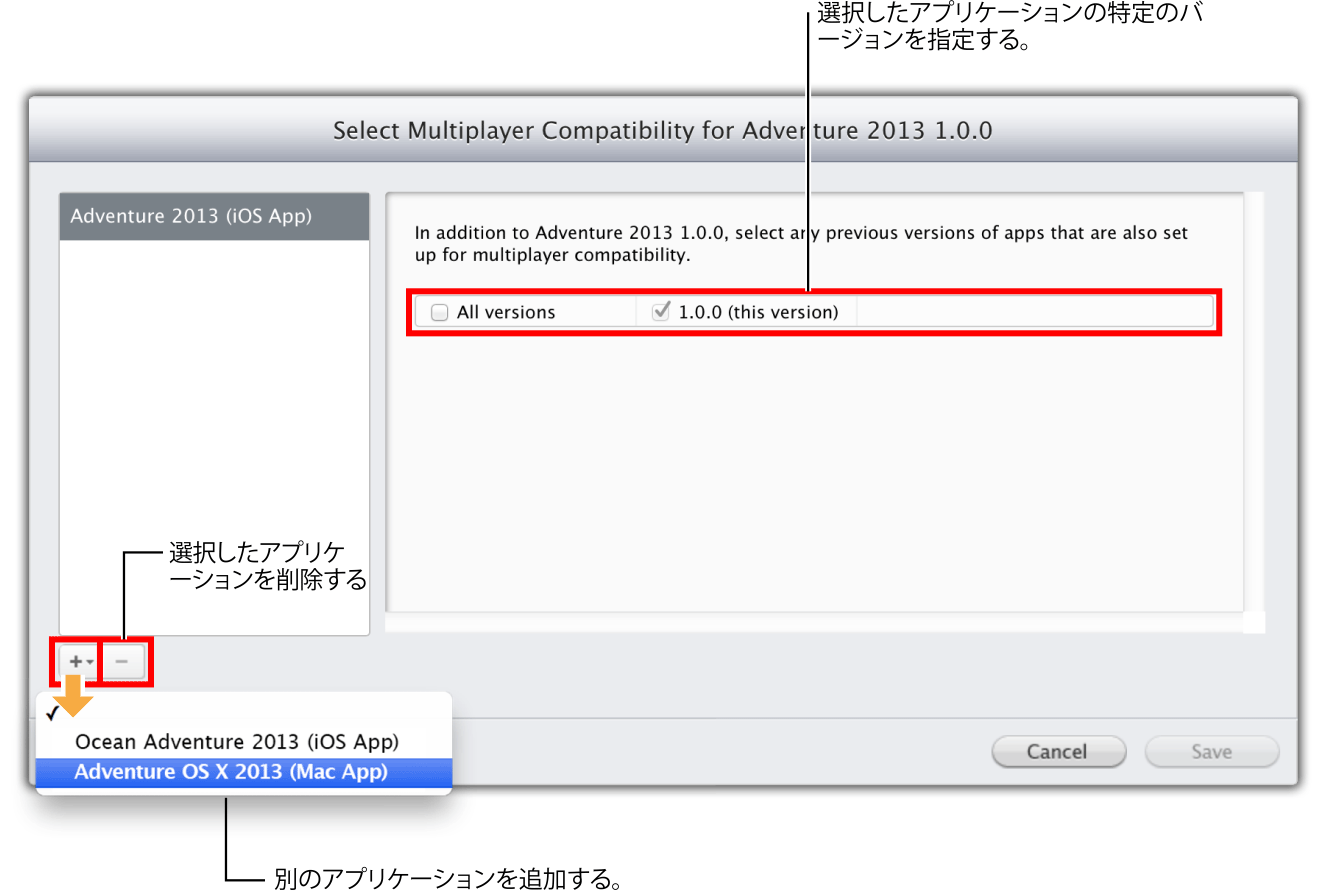Click the annotation 別のアプリケーションを追加する

pos(449,880)
